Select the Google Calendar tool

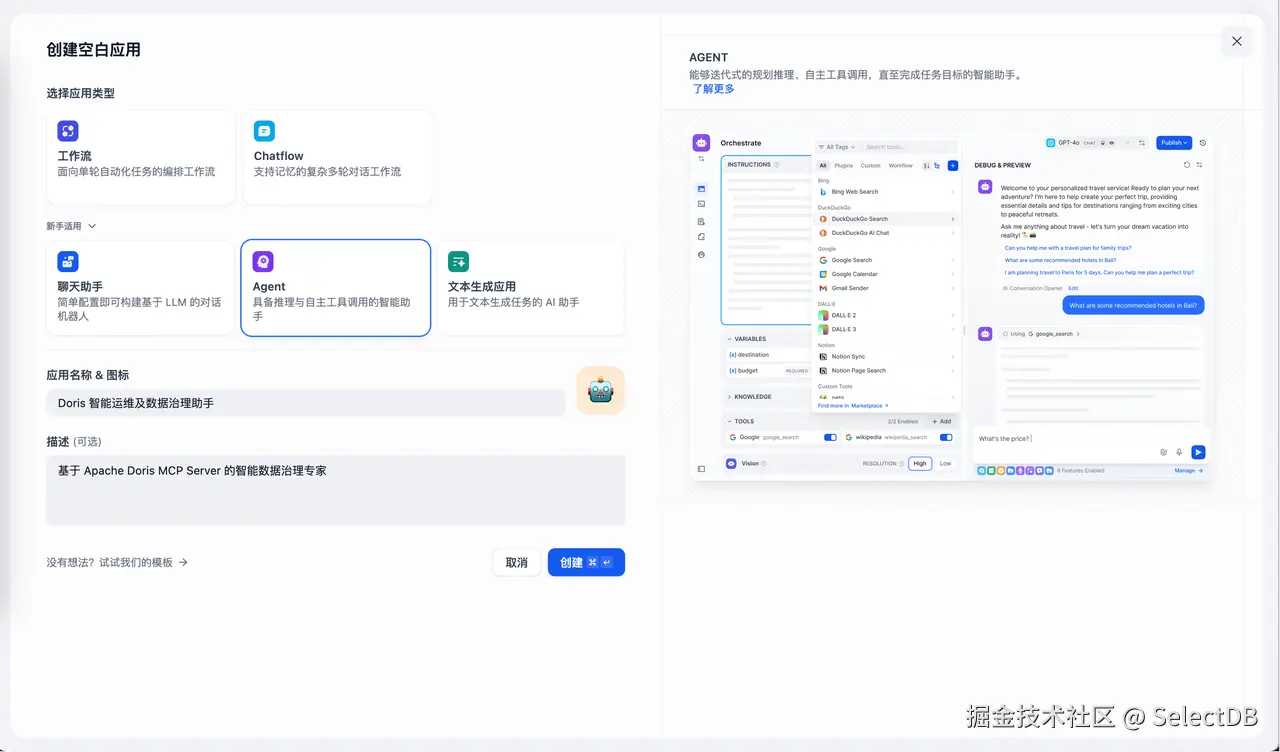click(x=855, y=274)
